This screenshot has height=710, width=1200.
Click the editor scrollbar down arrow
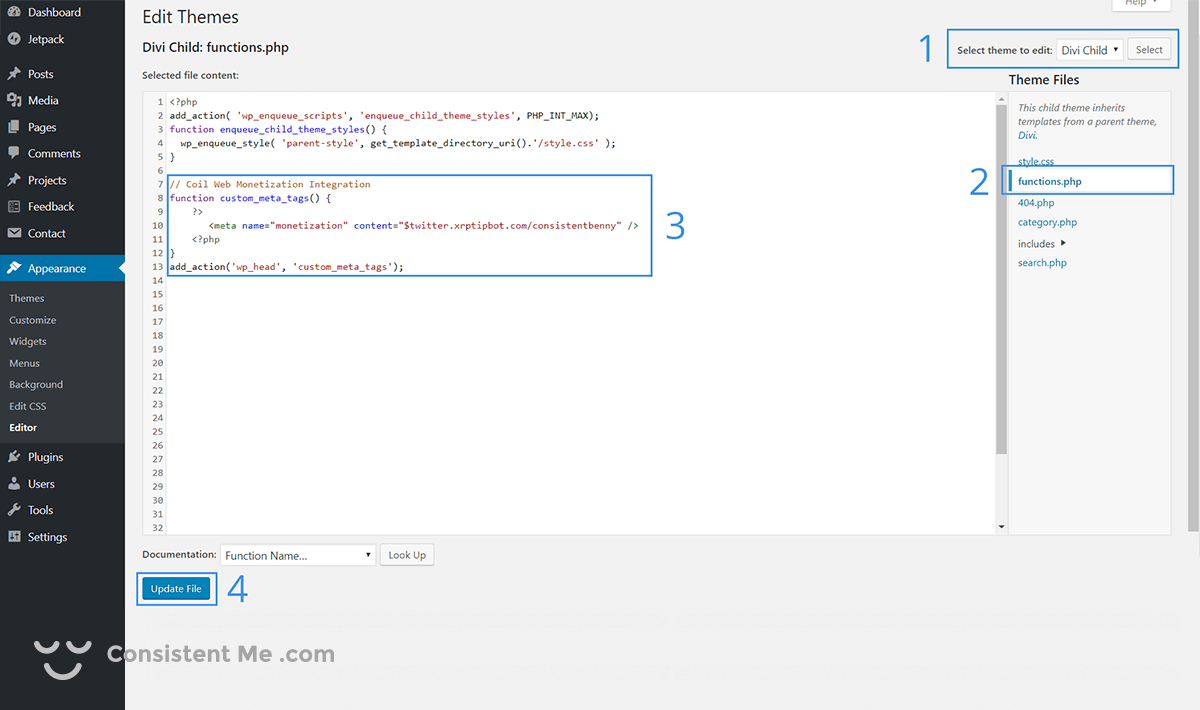point(1001,527)
